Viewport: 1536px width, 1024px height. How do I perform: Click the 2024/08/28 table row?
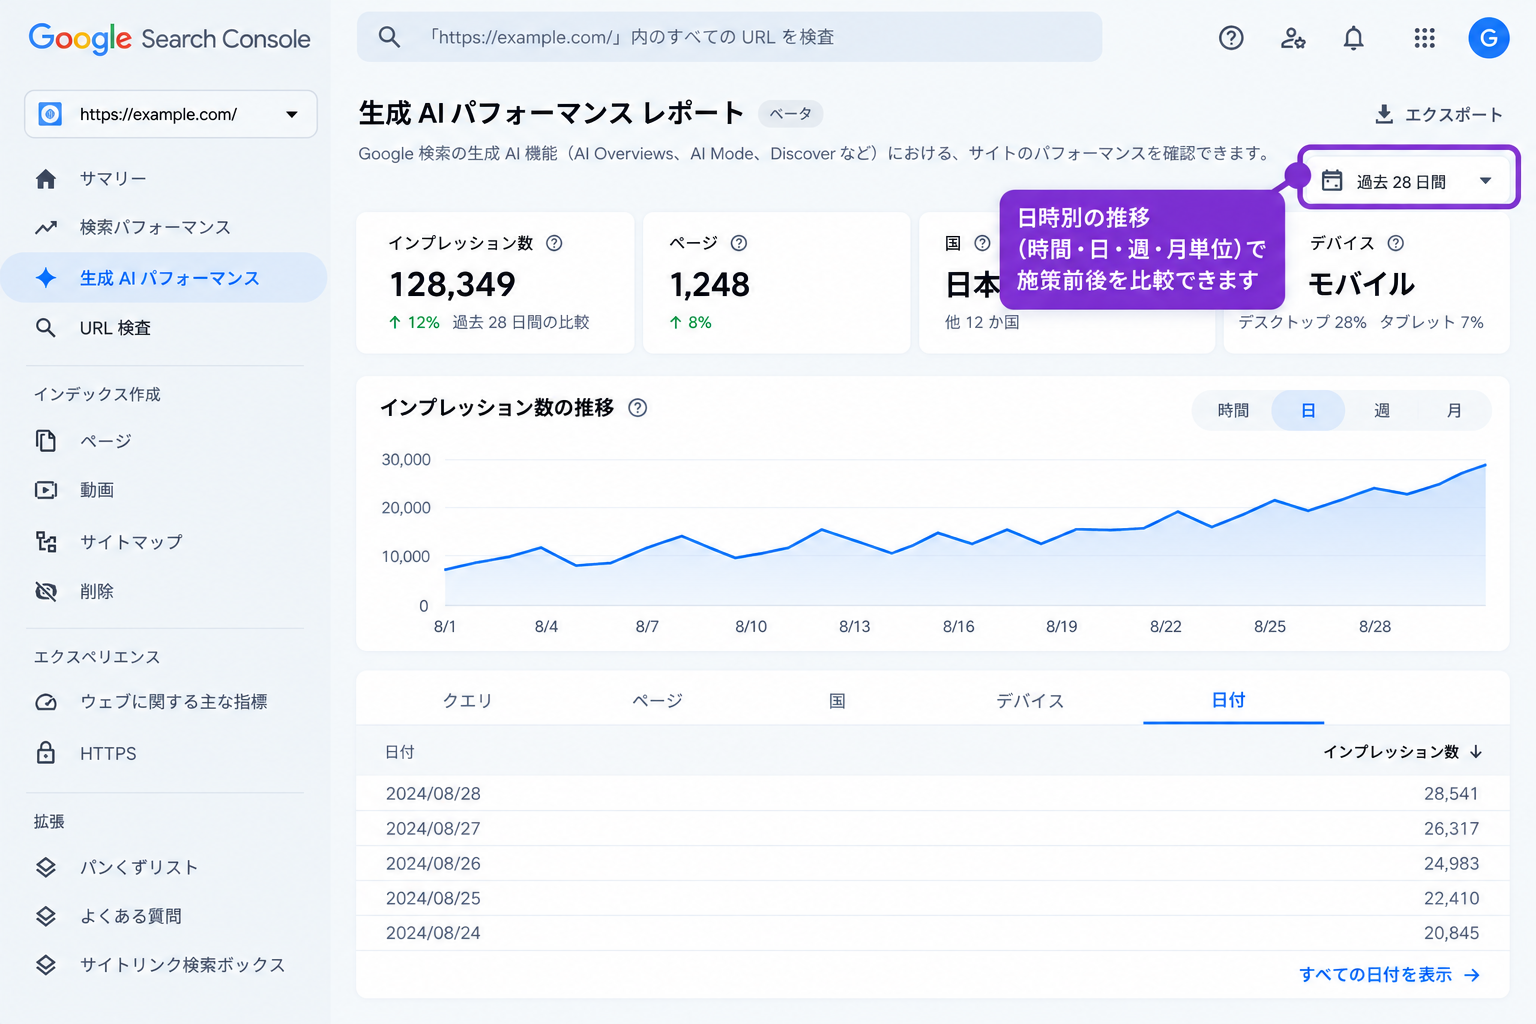[932, 794]
